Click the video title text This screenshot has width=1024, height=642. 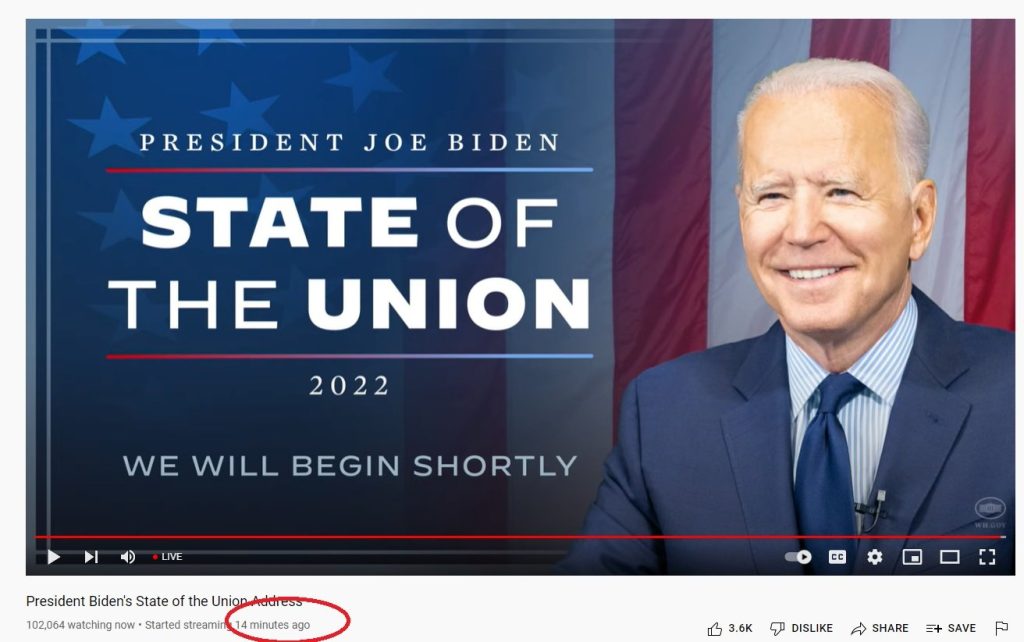tap(164, 601)
